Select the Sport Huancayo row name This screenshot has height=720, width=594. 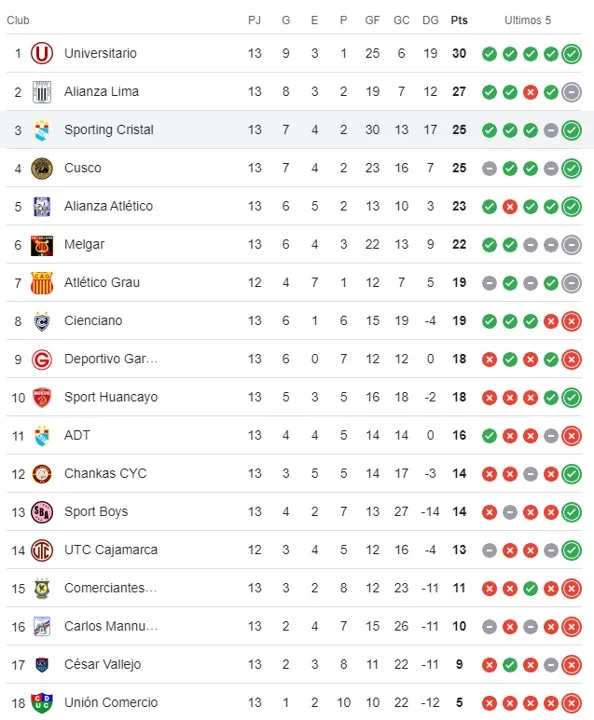coord(111,397)
